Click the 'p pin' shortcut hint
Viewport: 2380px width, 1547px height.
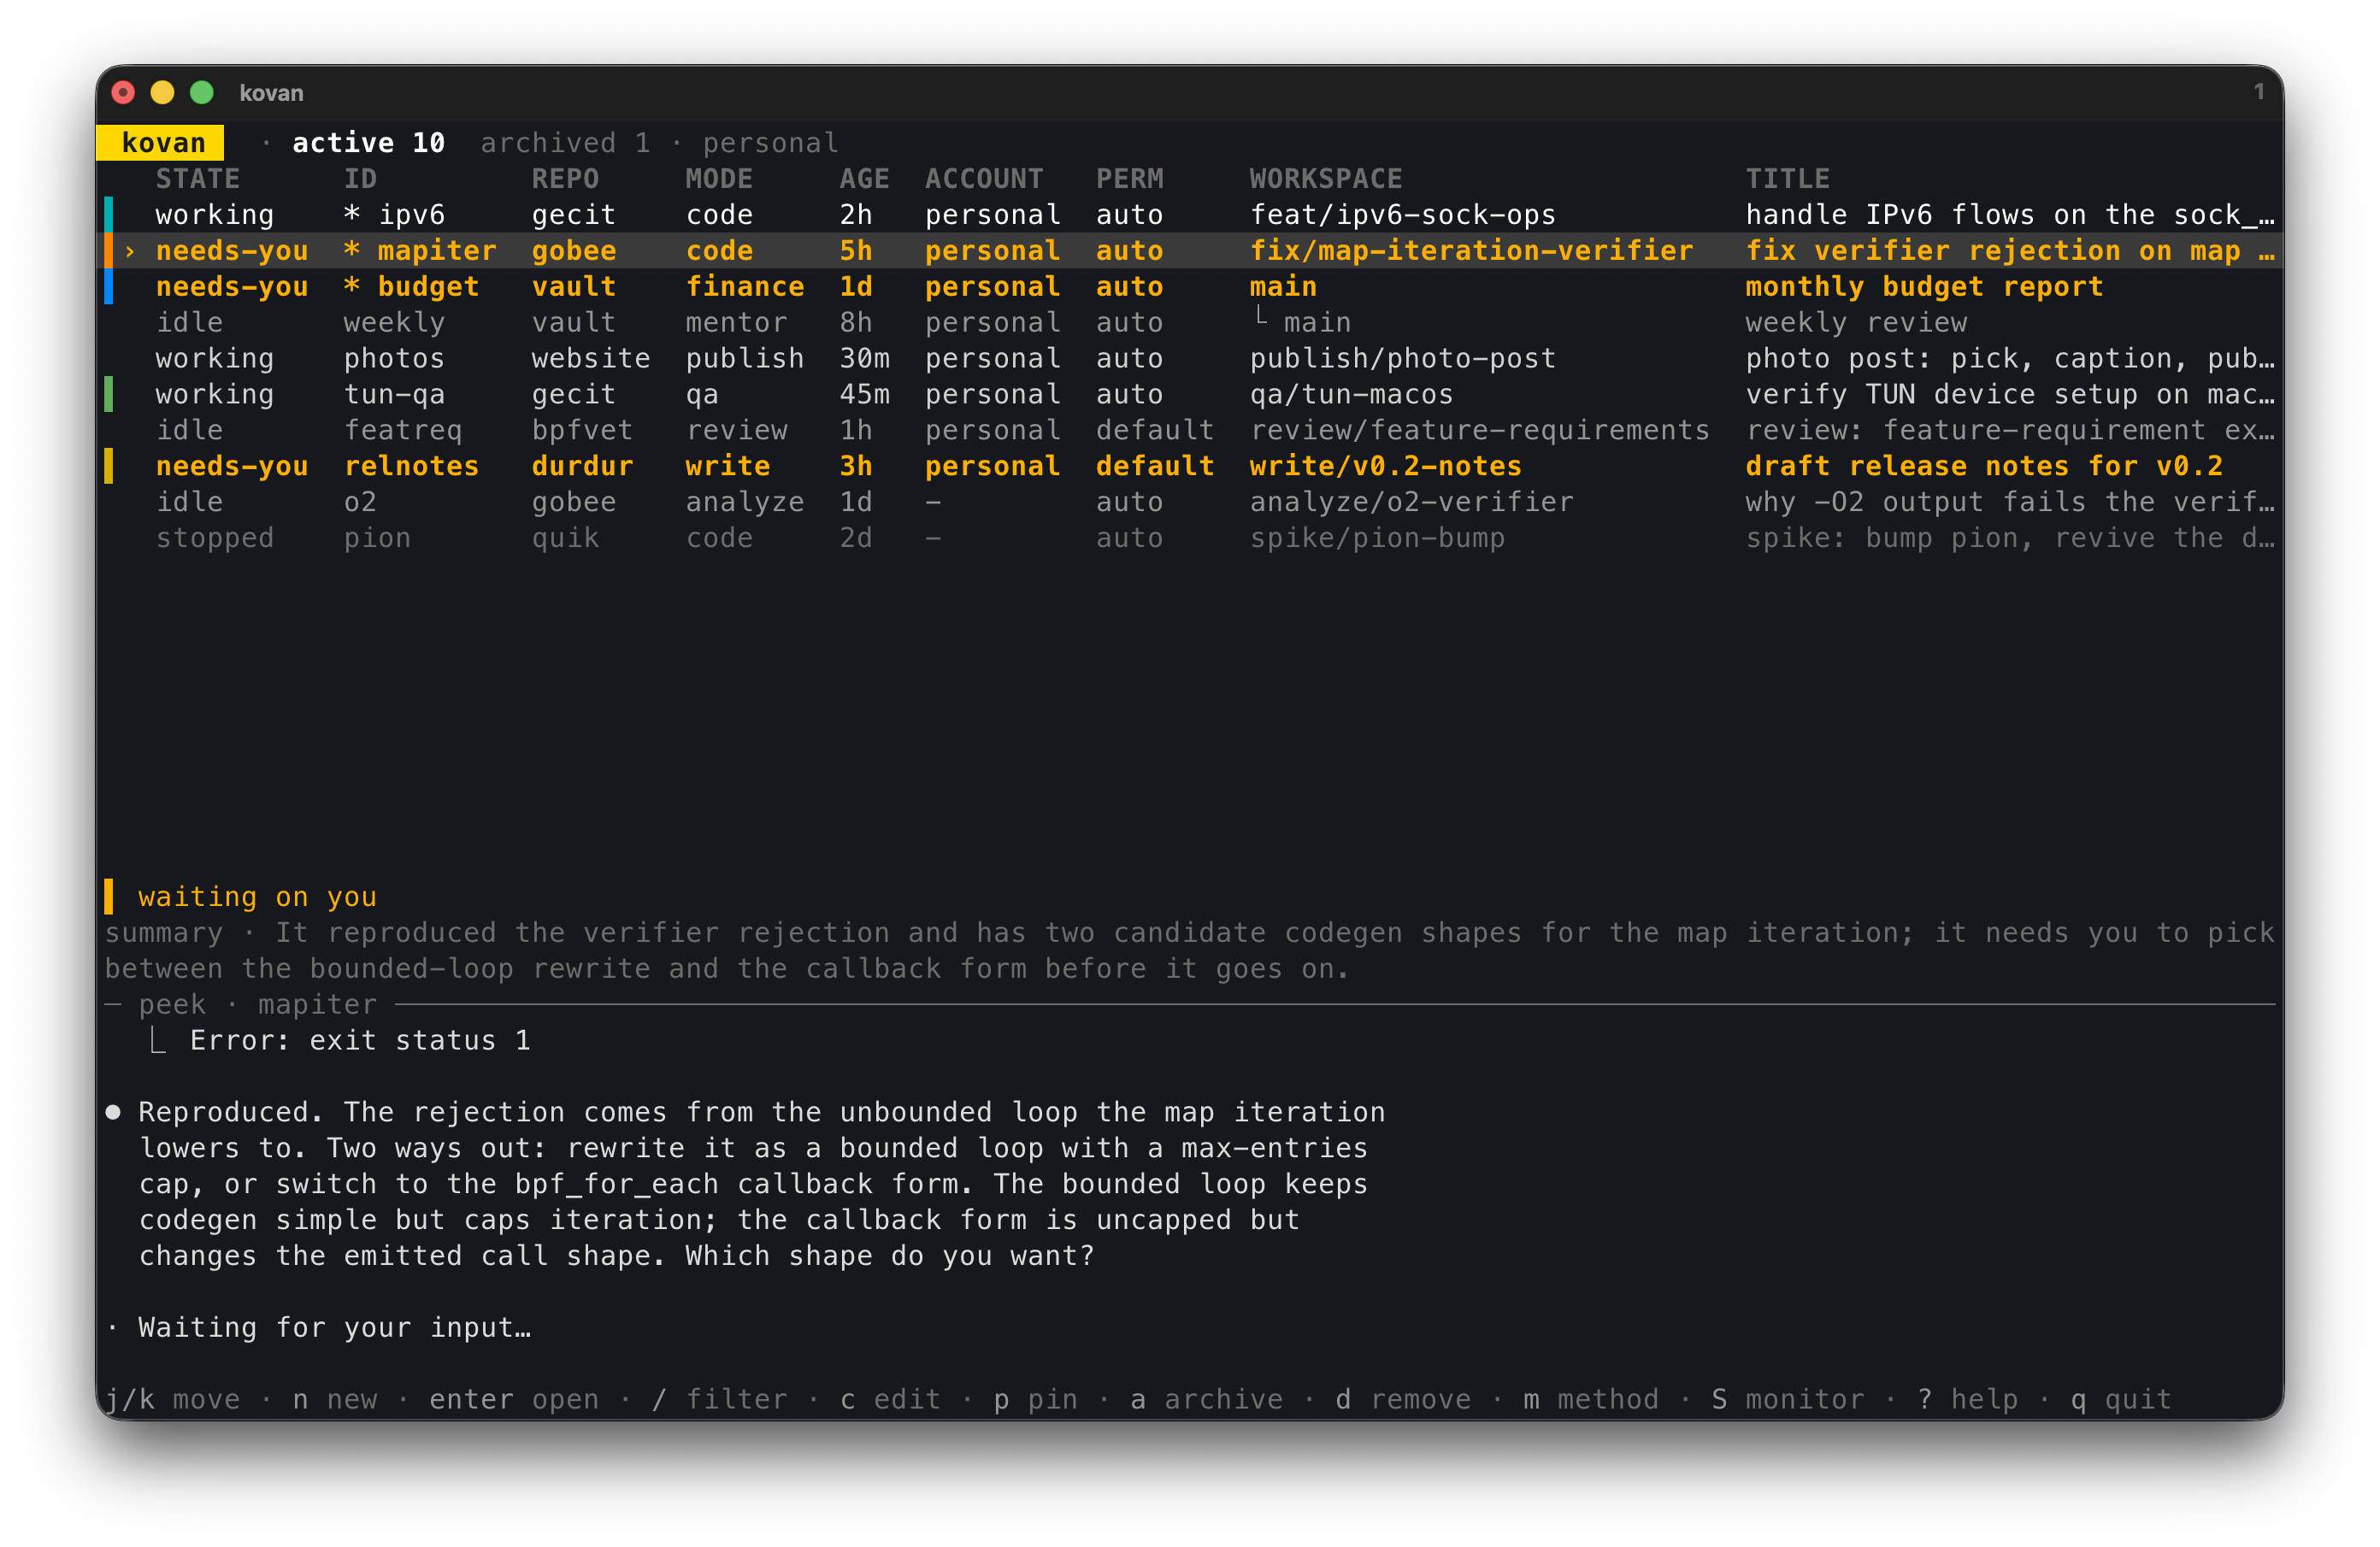tap(1036, 1400)
